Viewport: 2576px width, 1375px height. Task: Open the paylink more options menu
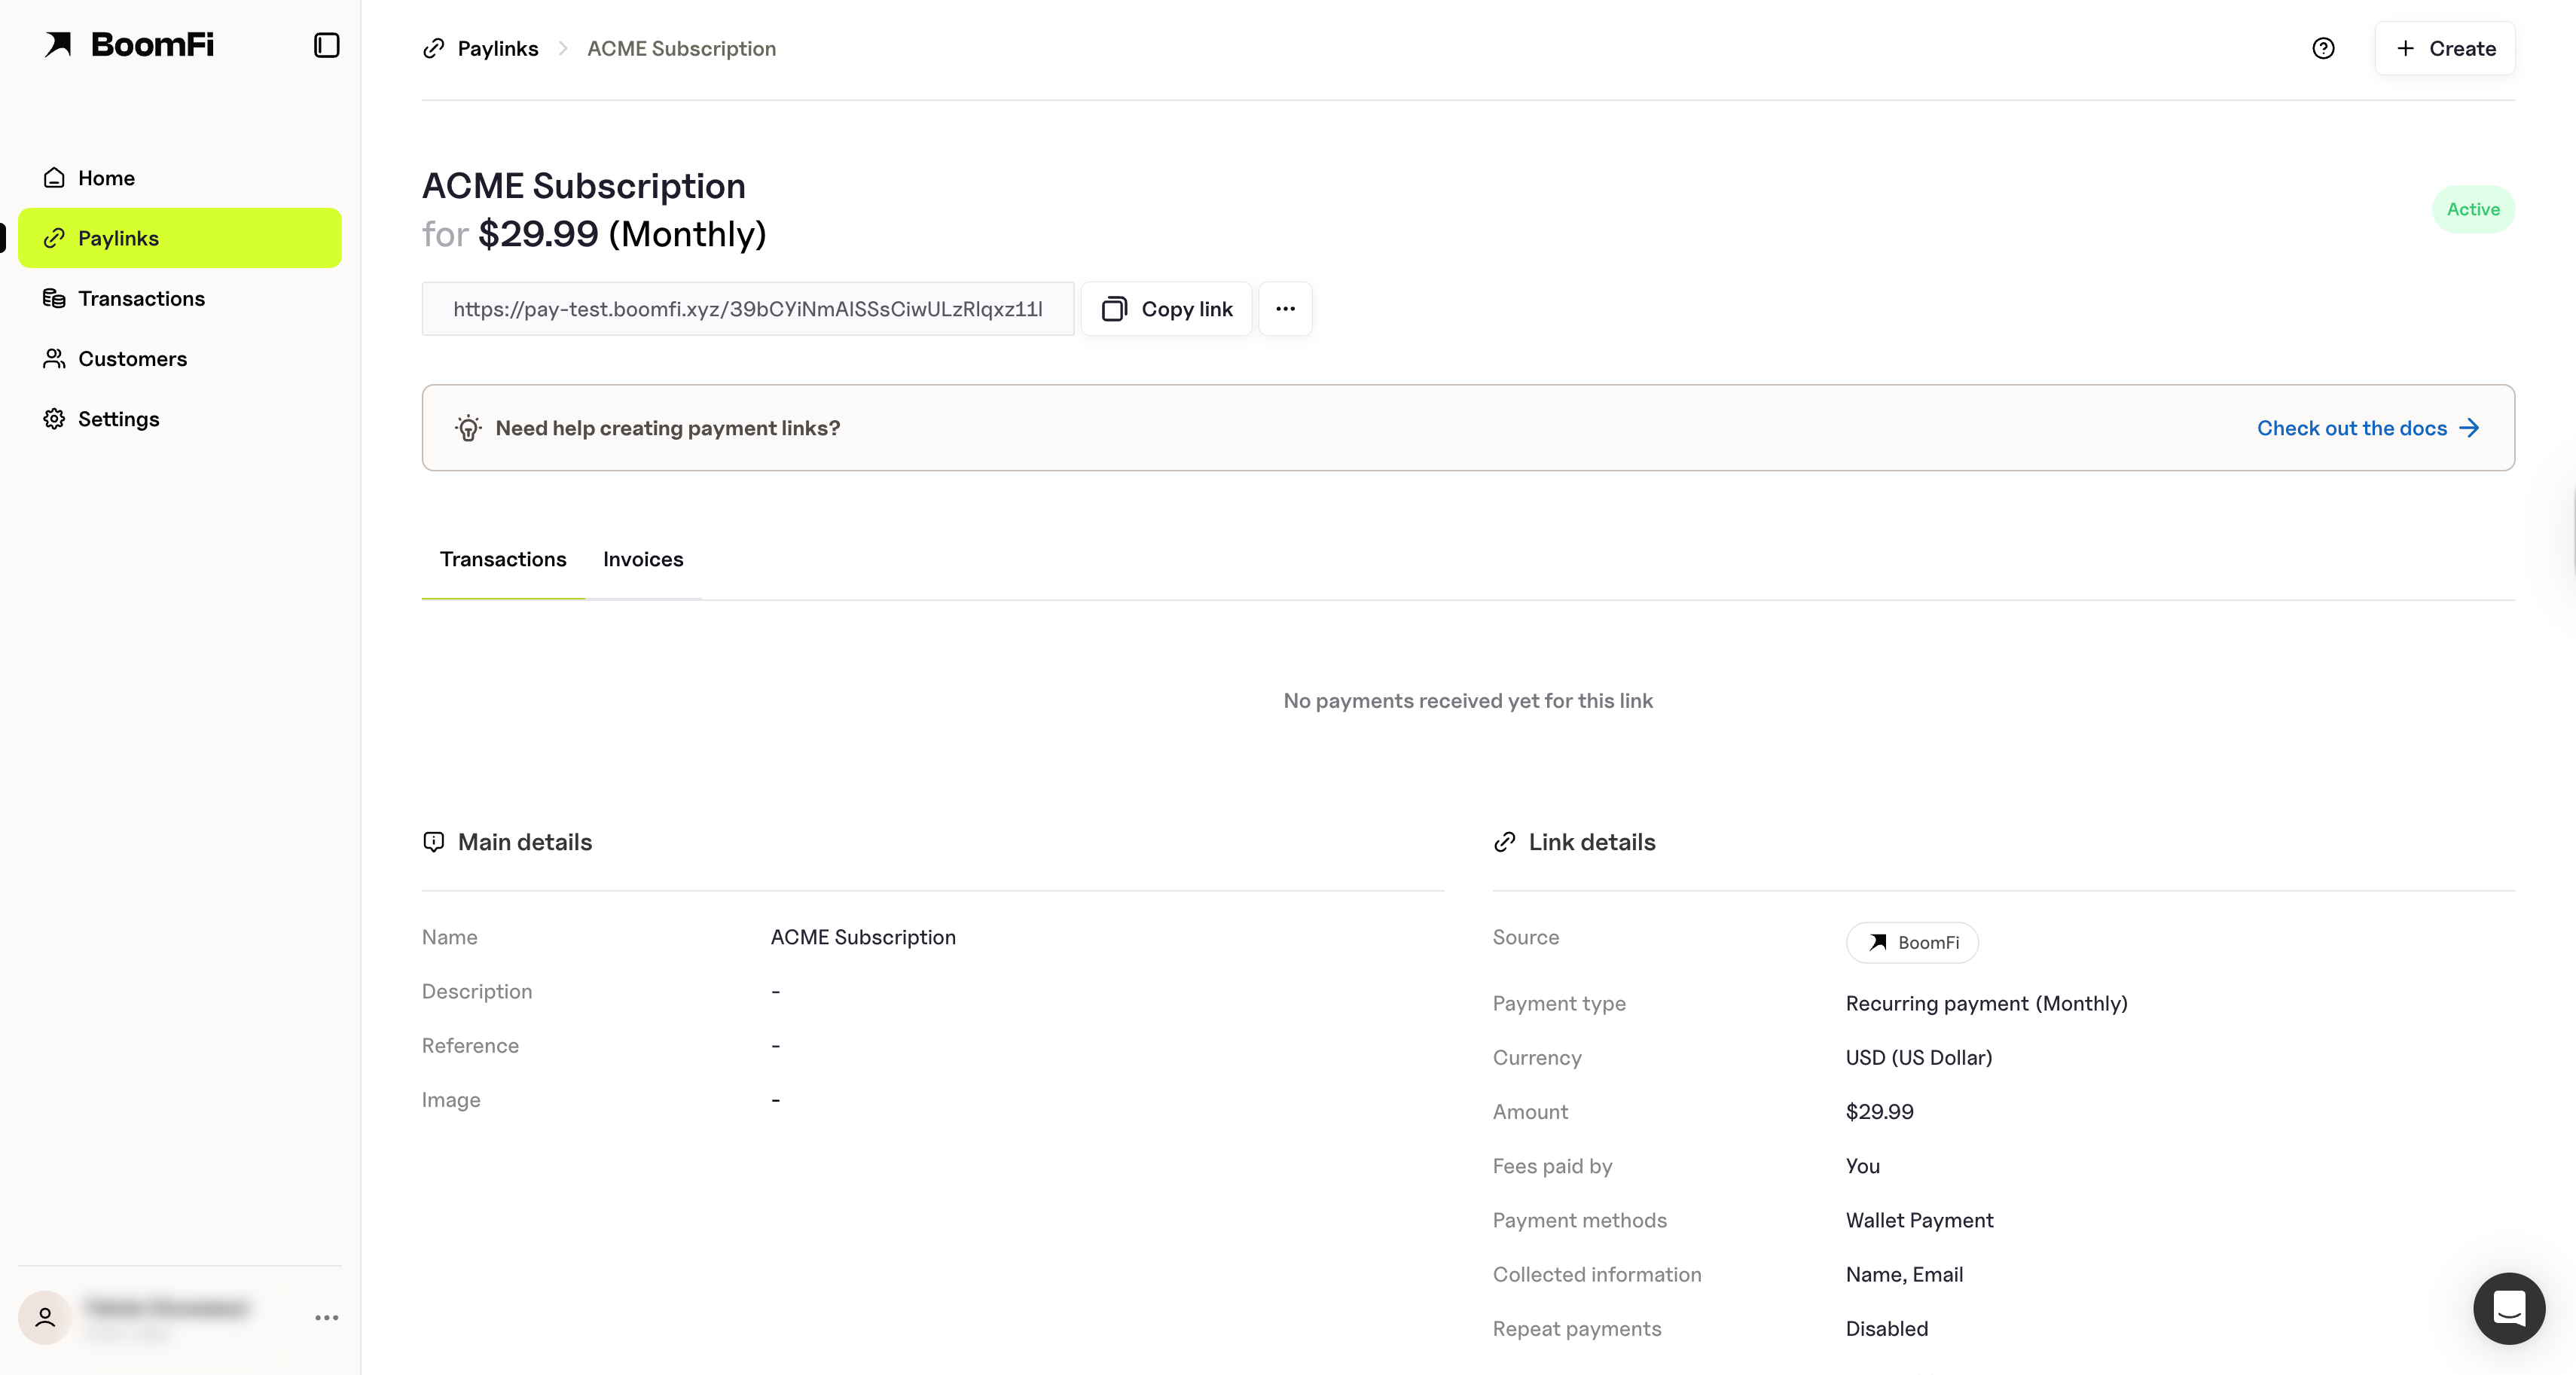1285,309
